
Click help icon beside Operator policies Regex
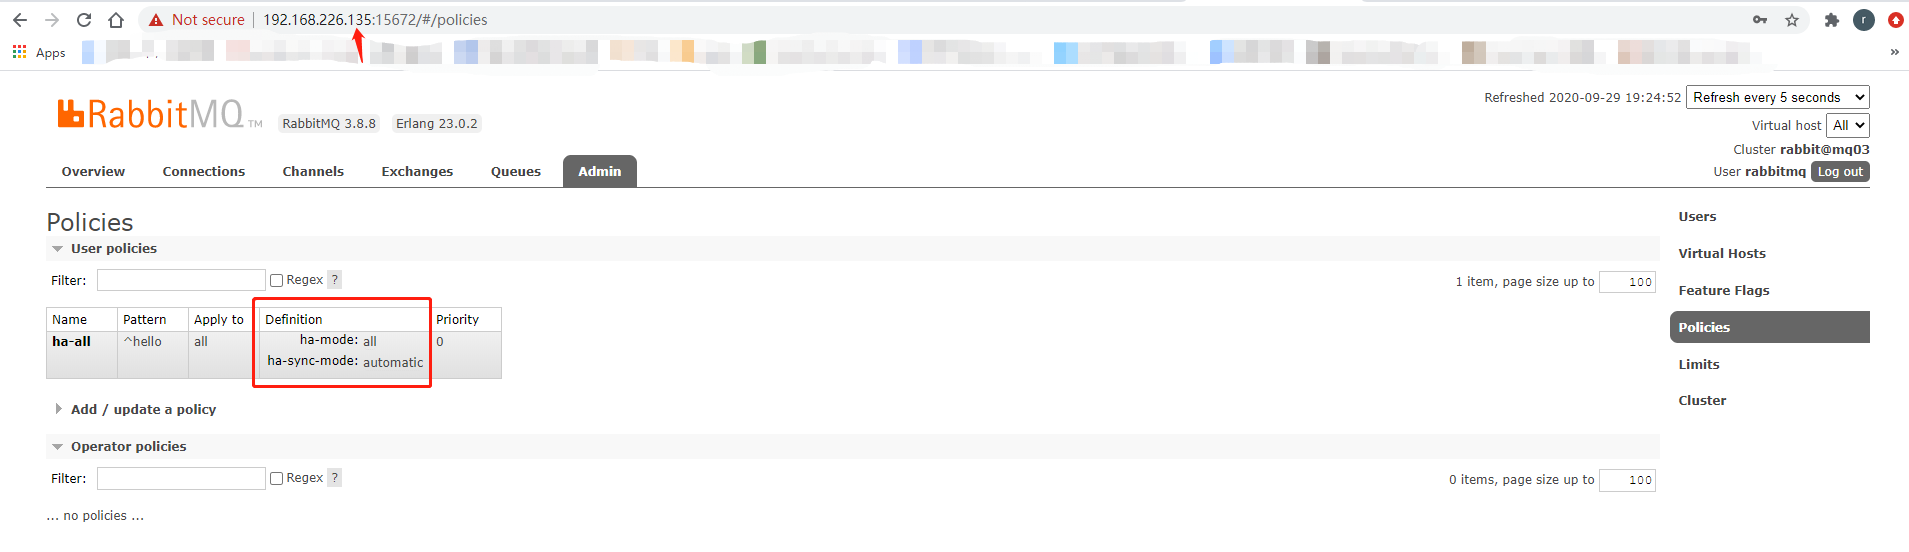[x=335, y=478]
